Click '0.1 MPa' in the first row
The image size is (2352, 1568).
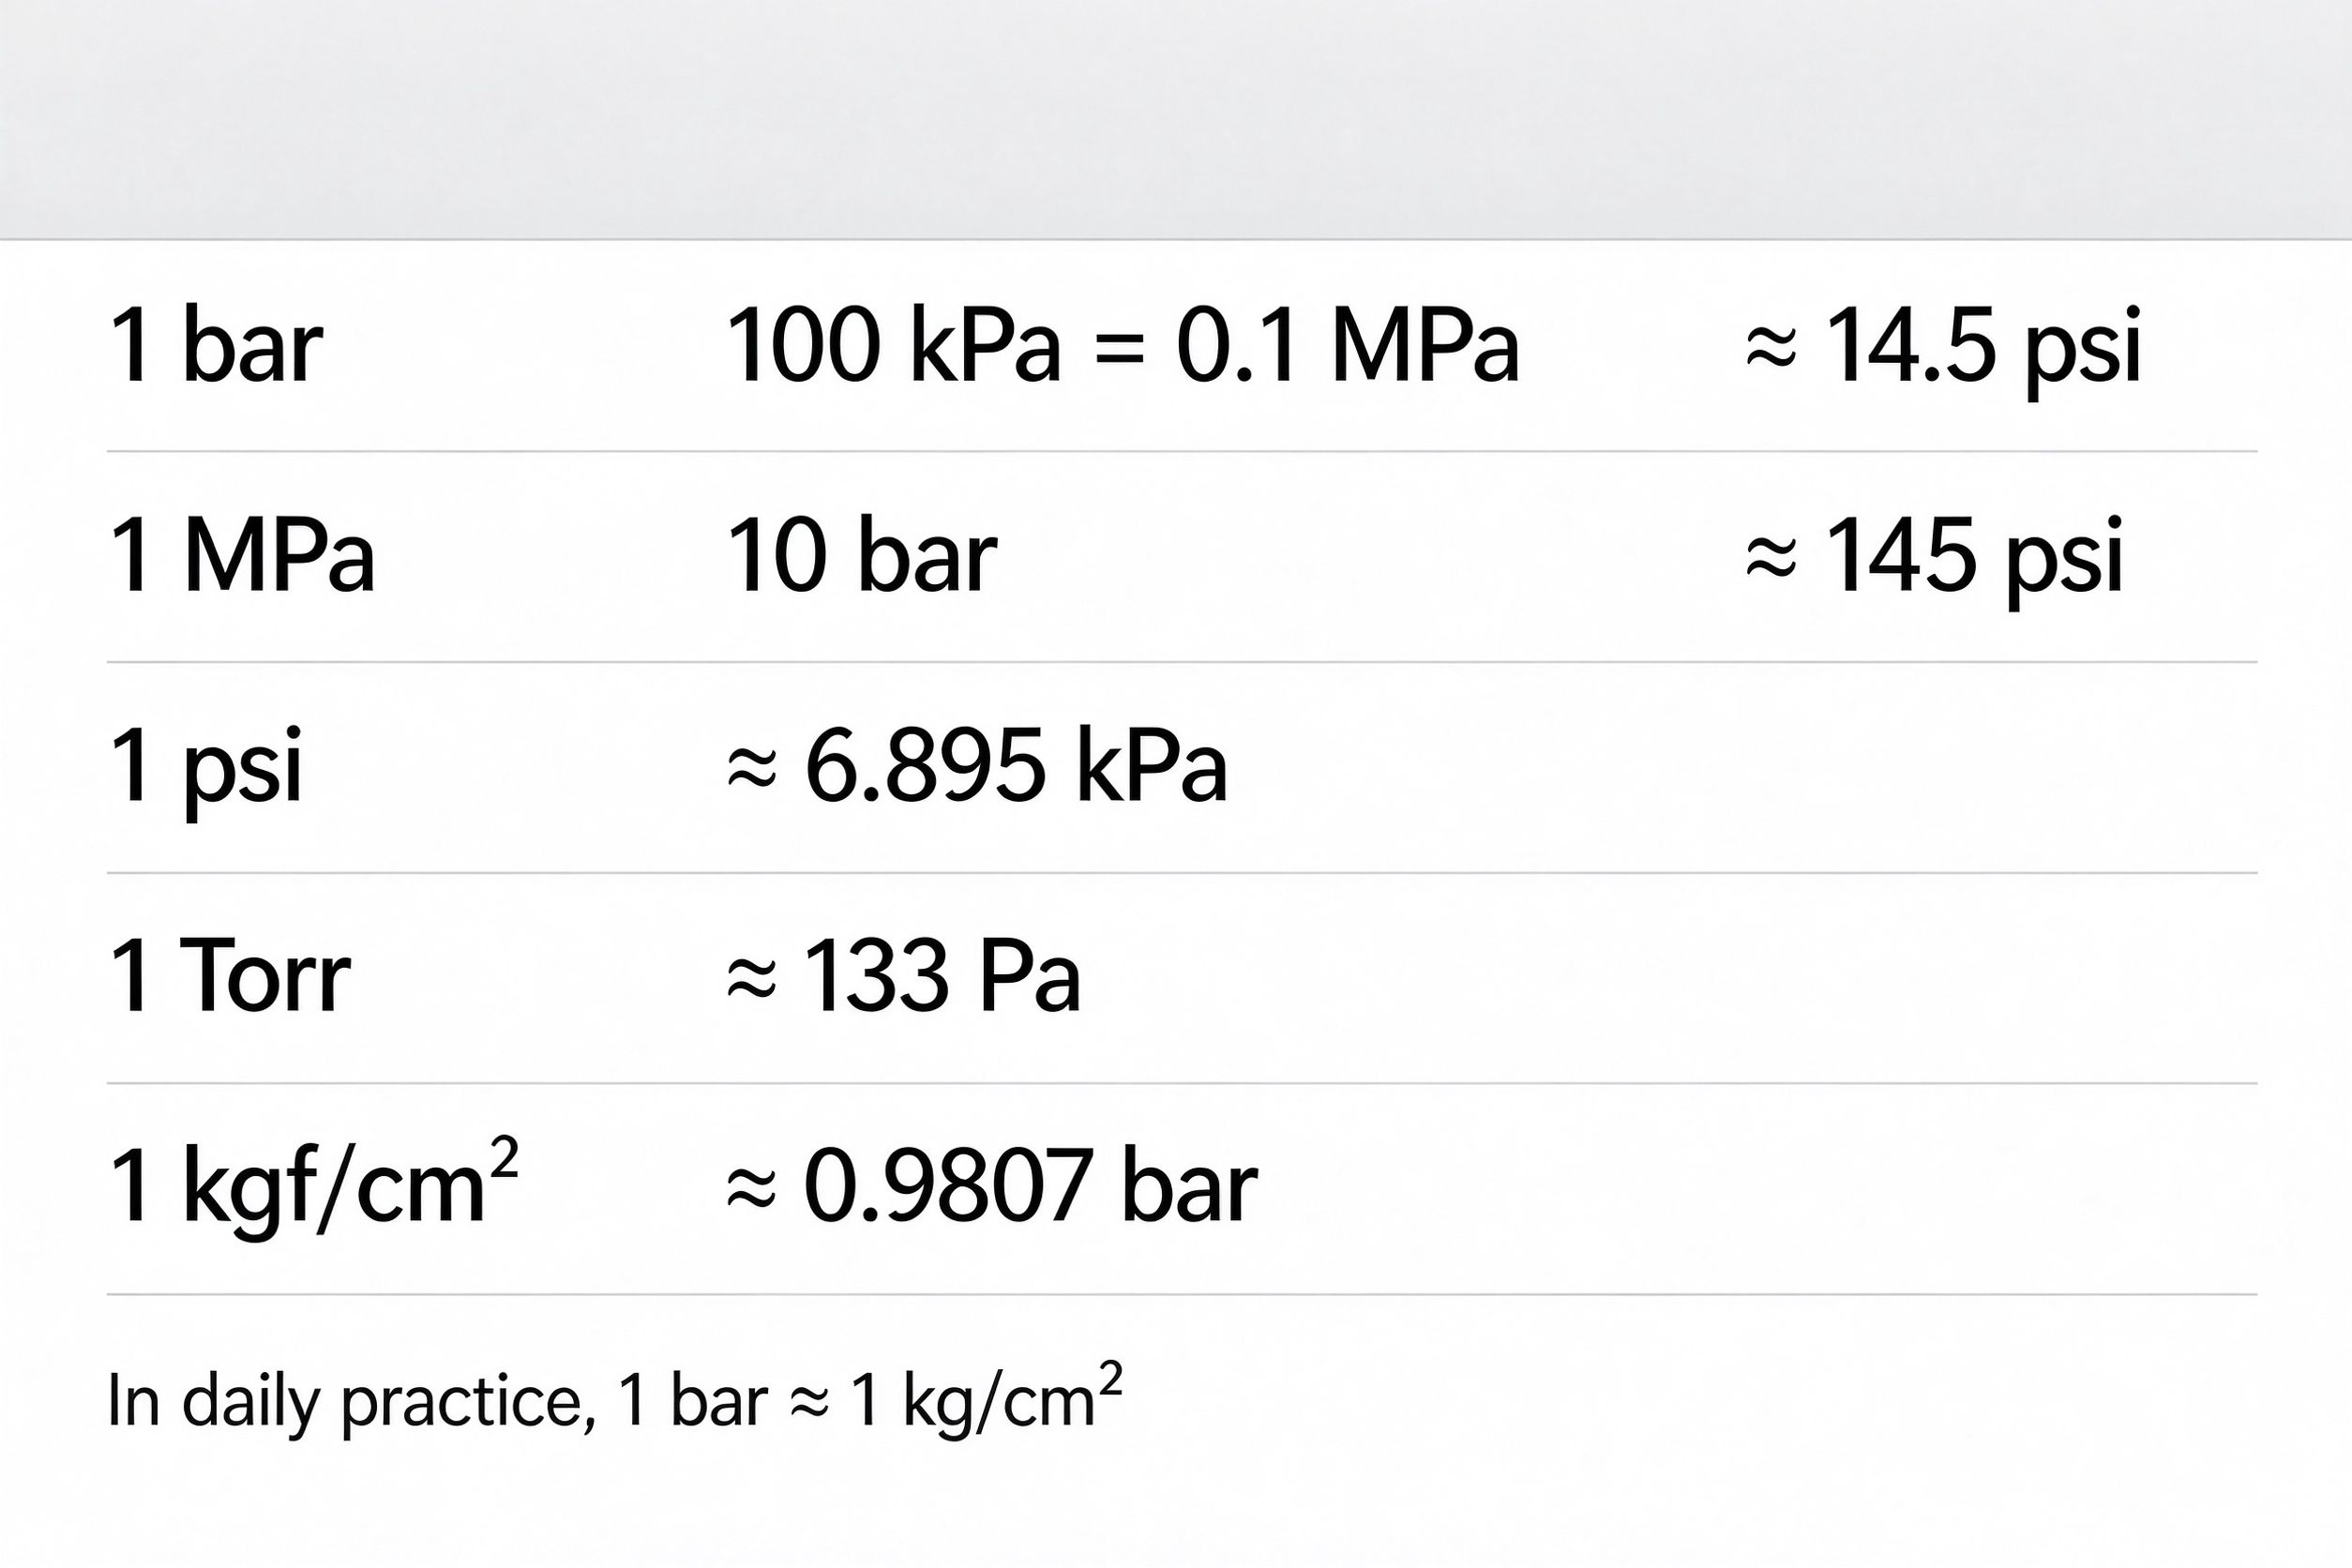click(1348, 345)
